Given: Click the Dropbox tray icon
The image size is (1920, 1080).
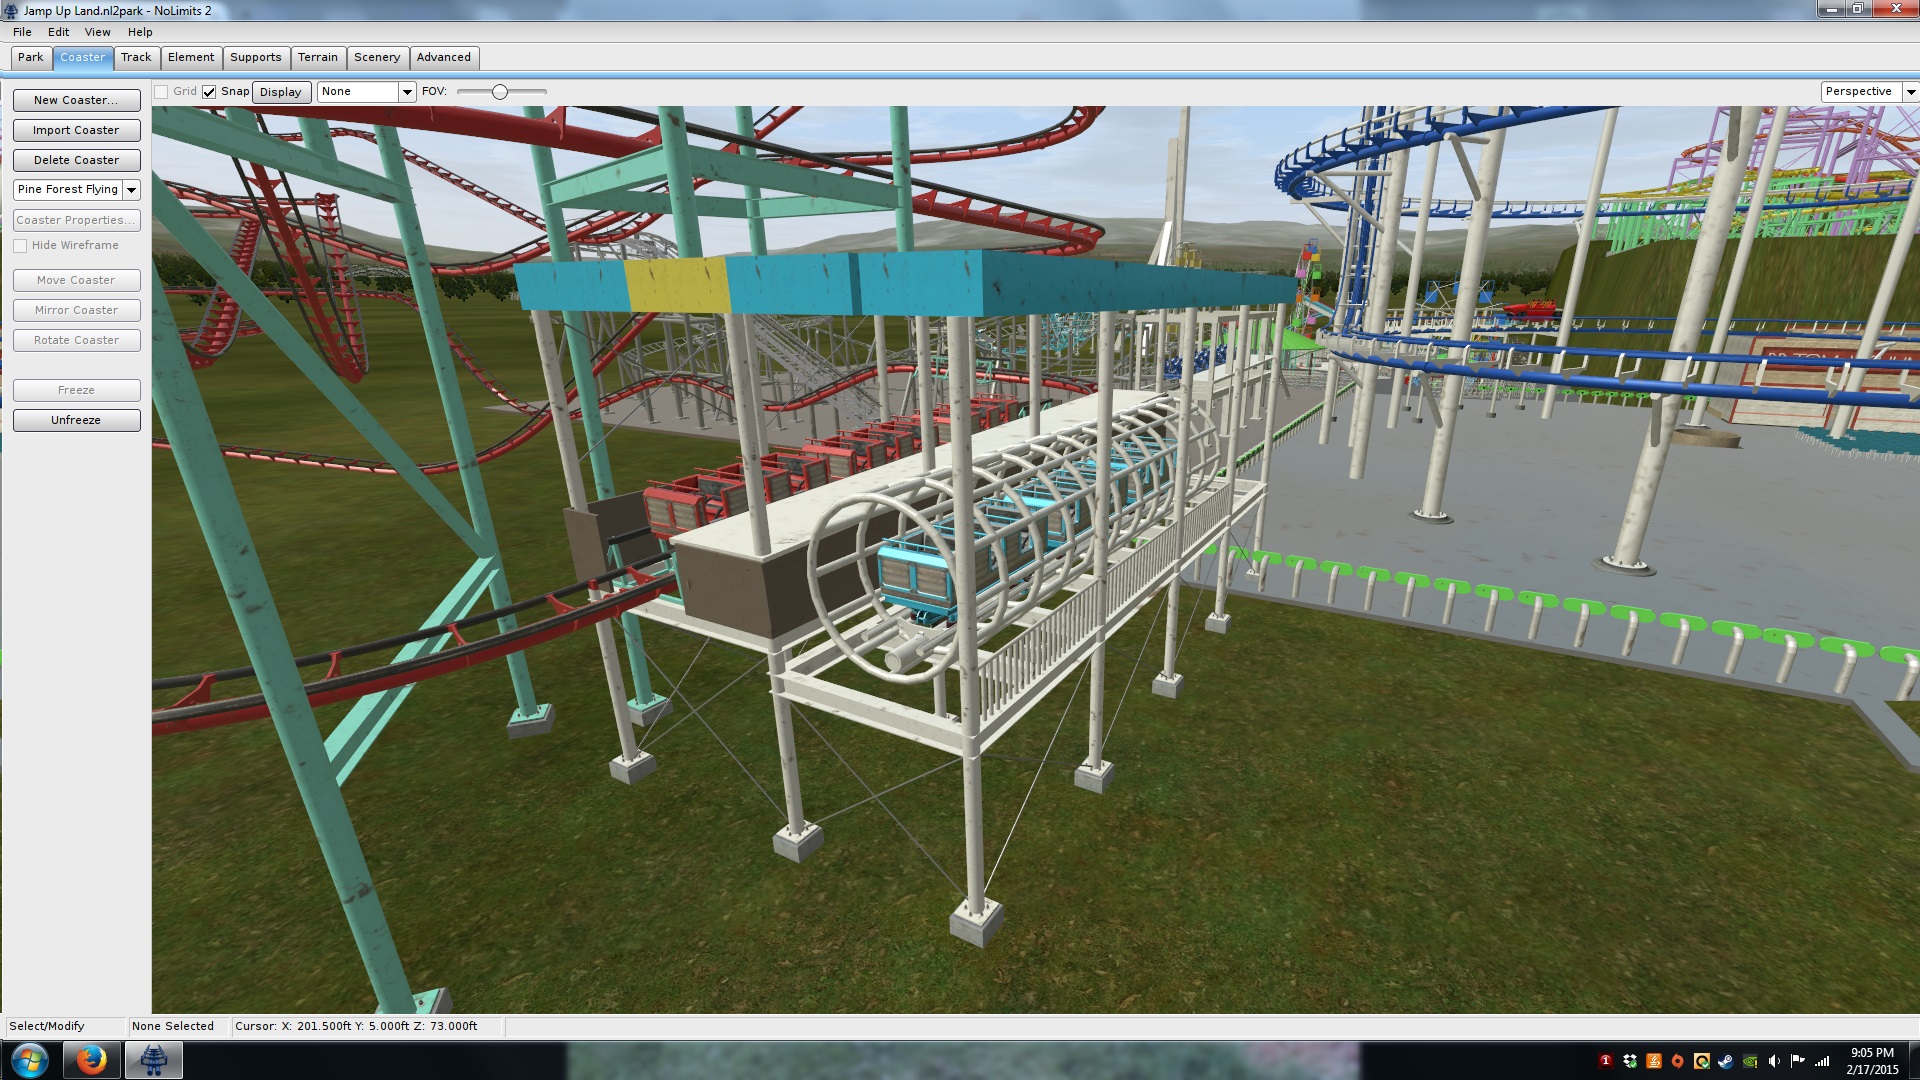Looking at the screenshot, I should [x=1630, y=1061].
